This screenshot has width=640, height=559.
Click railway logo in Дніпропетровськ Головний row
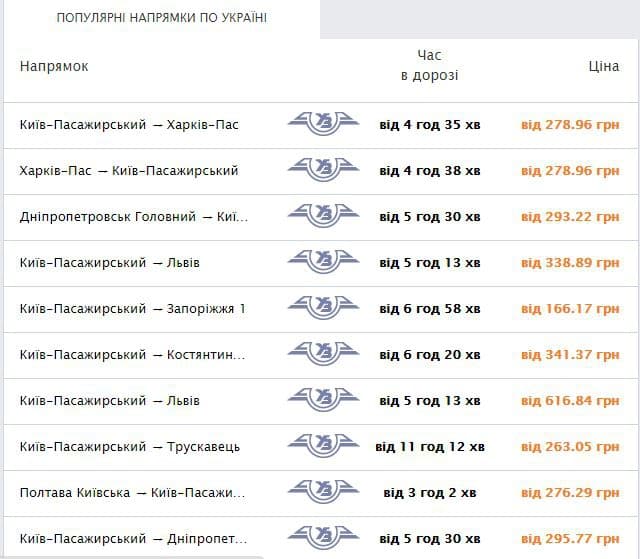tap(323, 217)
